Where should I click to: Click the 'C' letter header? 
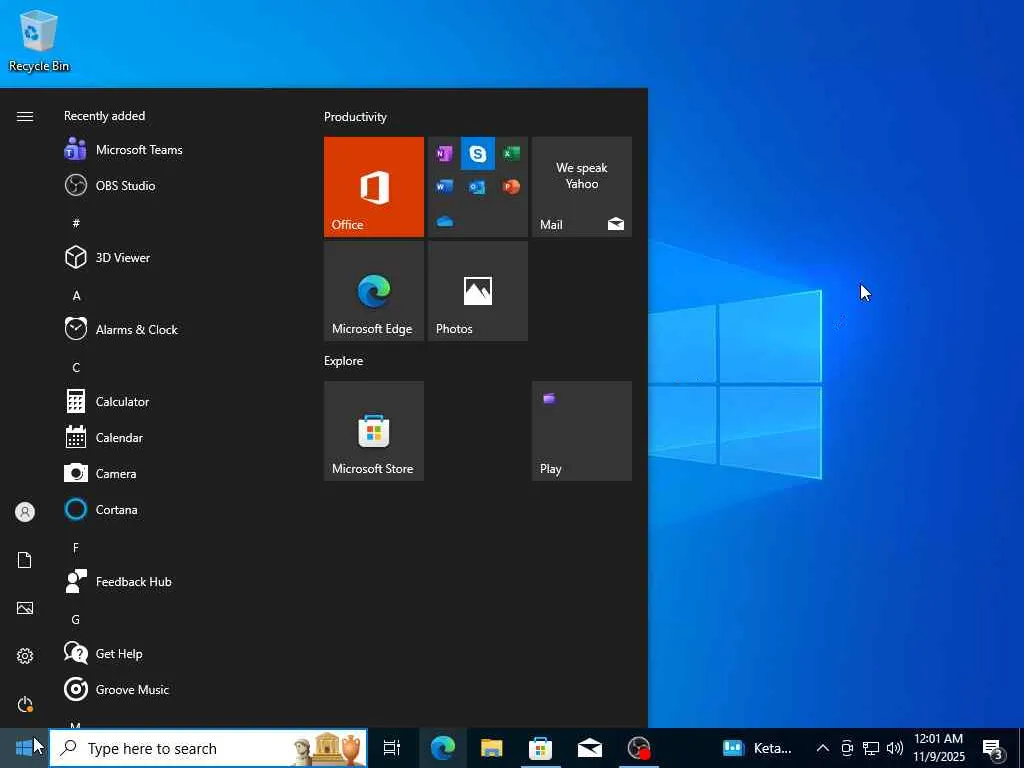tap(76, 367)
